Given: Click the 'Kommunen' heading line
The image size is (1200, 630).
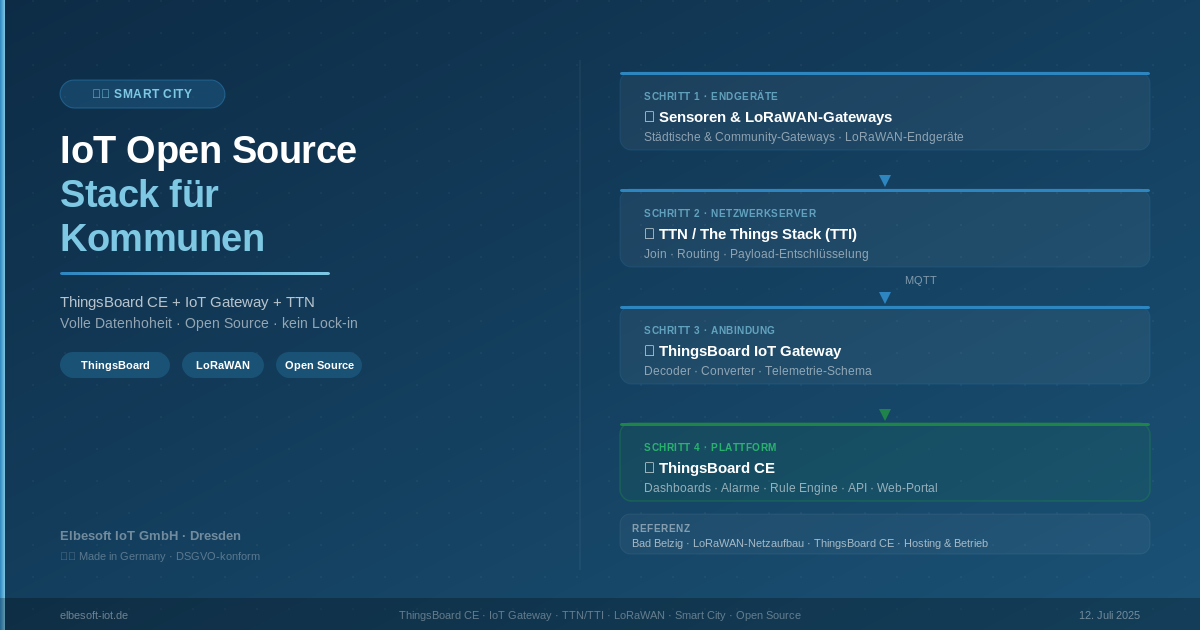Looking at the screenshot, I should tap(162, 238).
